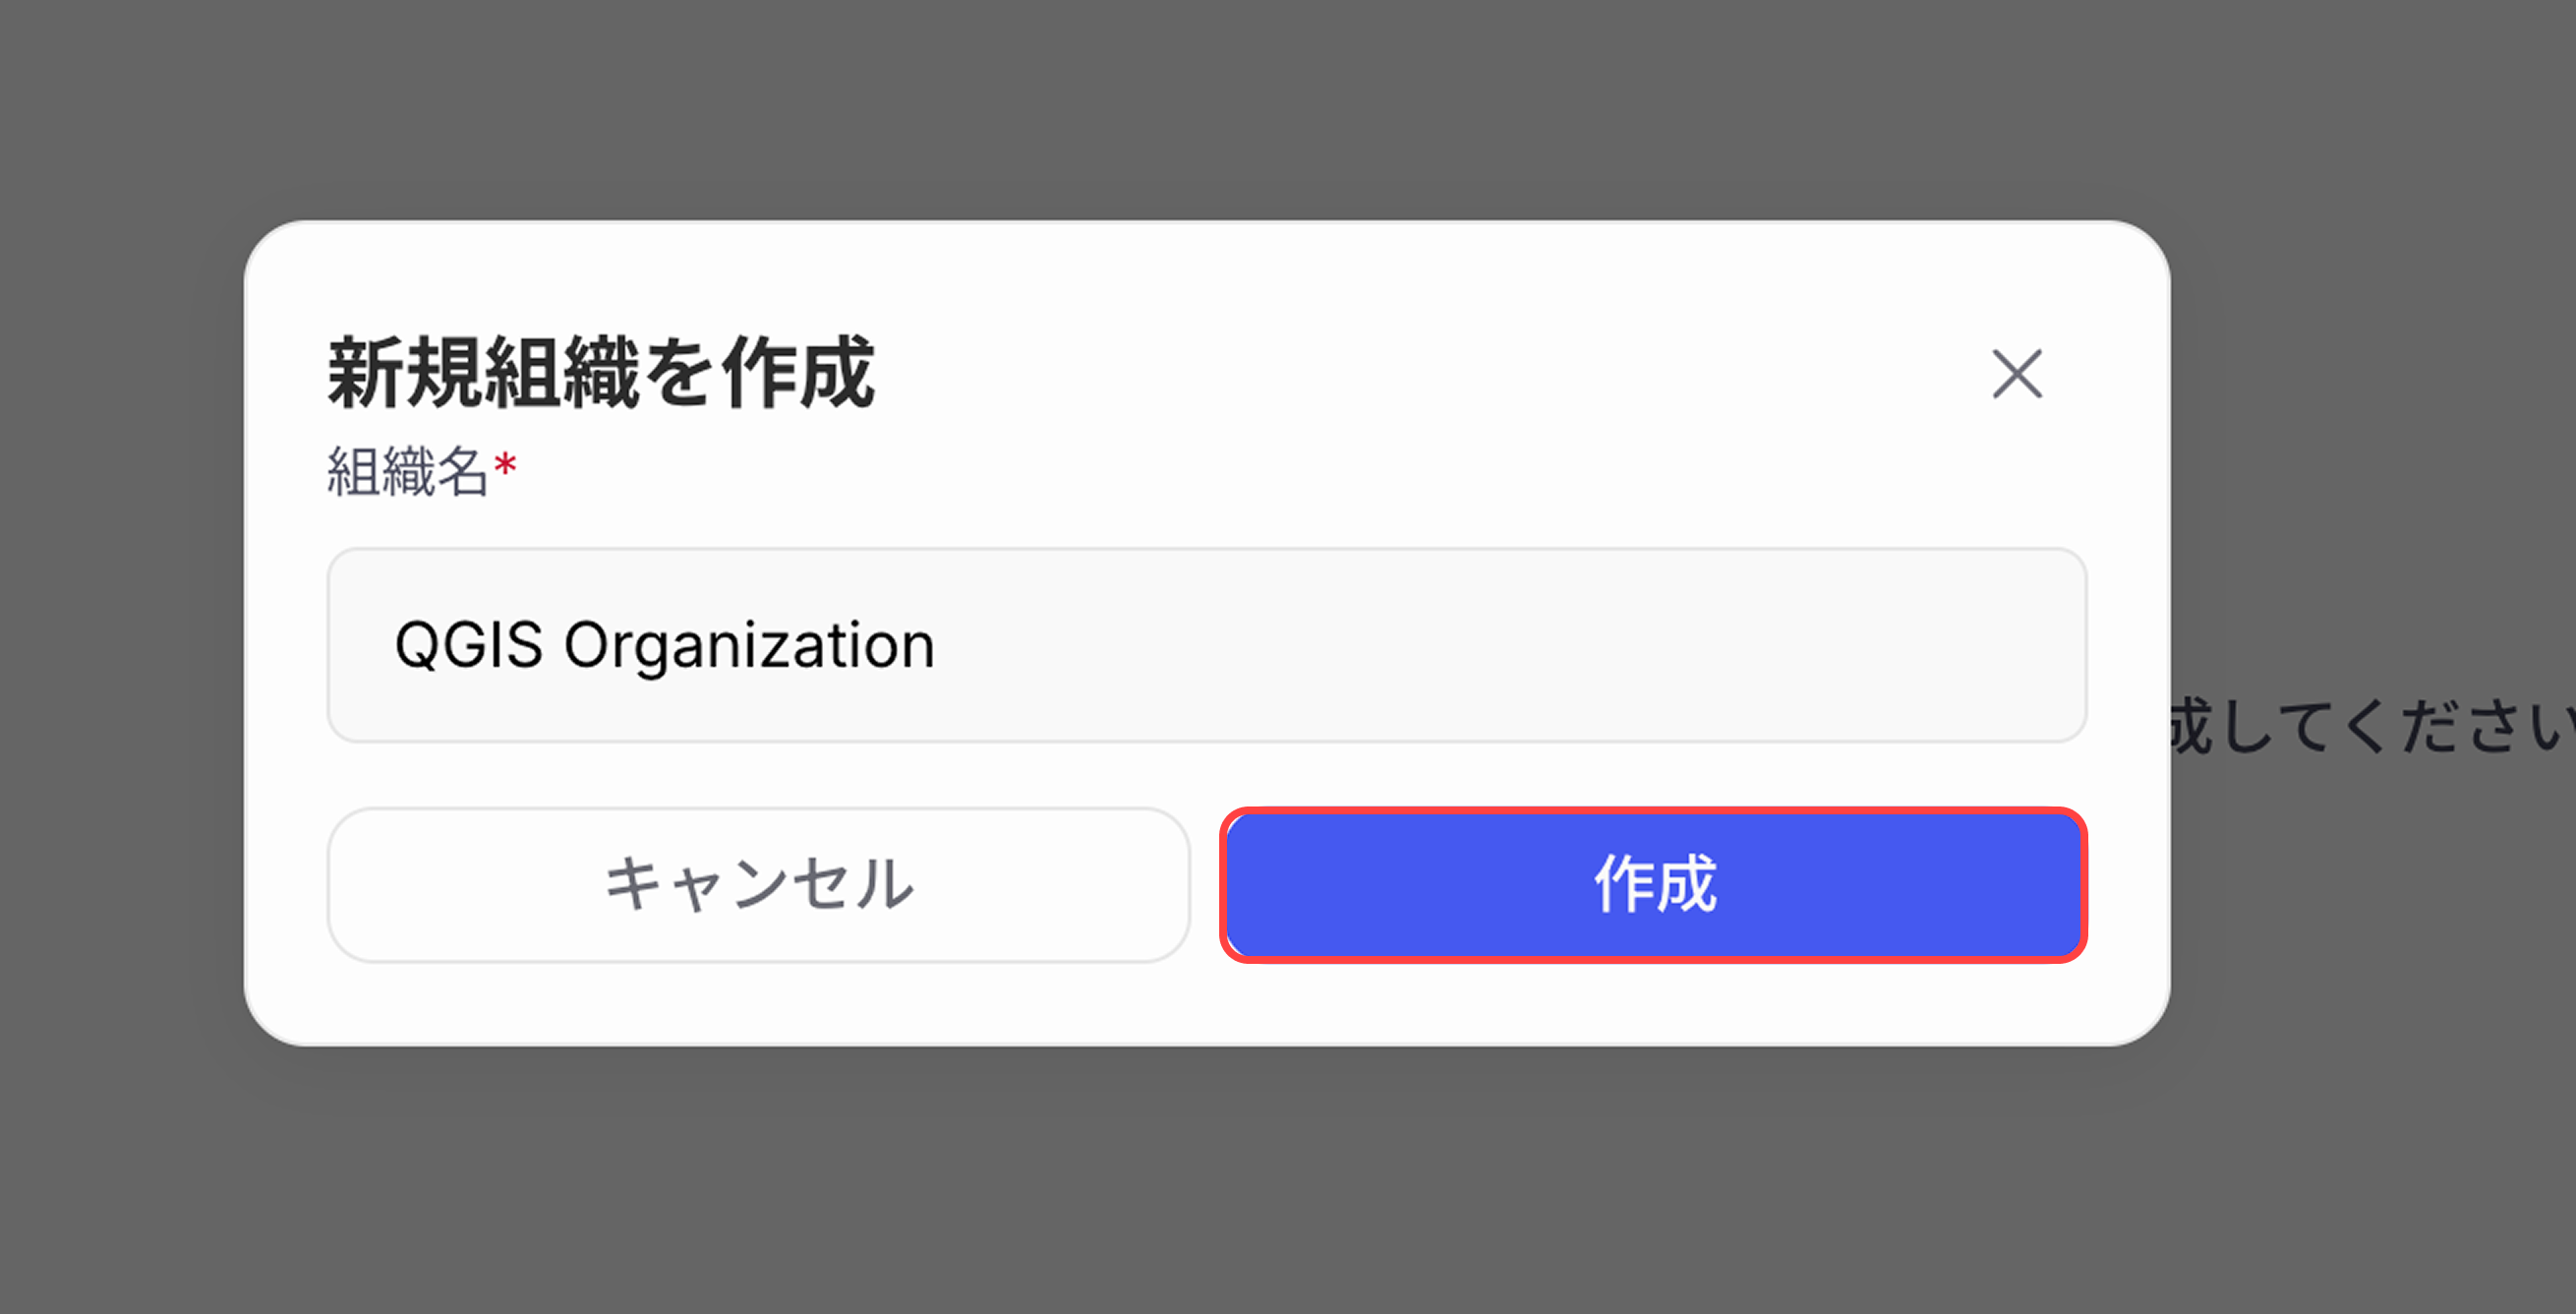Click the red asterisk next to 組織名

click(505, 461)
